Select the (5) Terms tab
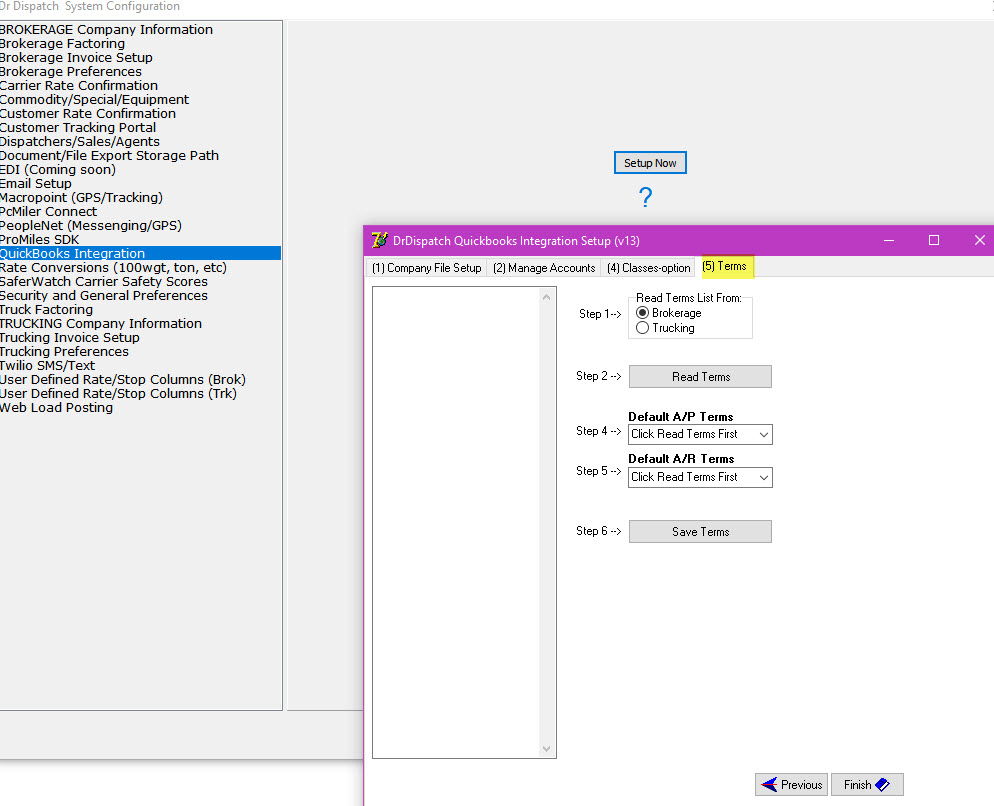The image size is (994, 806). 725,266
